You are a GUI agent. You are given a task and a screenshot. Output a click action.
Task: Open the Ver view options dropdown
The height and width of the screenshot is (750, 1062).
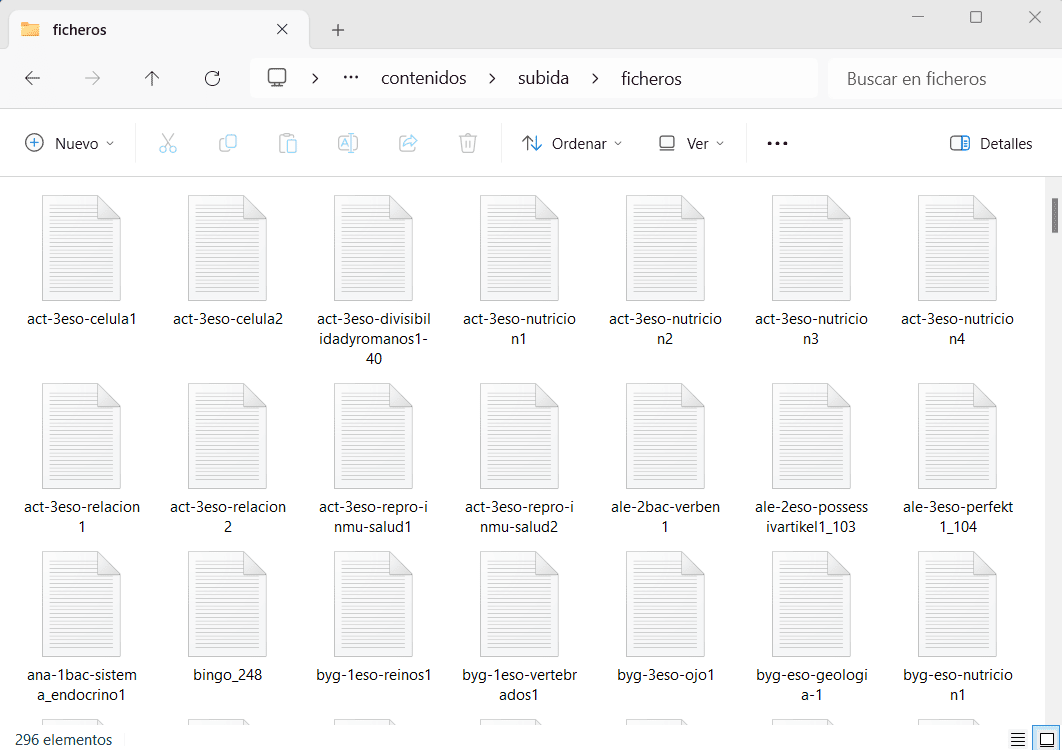click(691, 143)
